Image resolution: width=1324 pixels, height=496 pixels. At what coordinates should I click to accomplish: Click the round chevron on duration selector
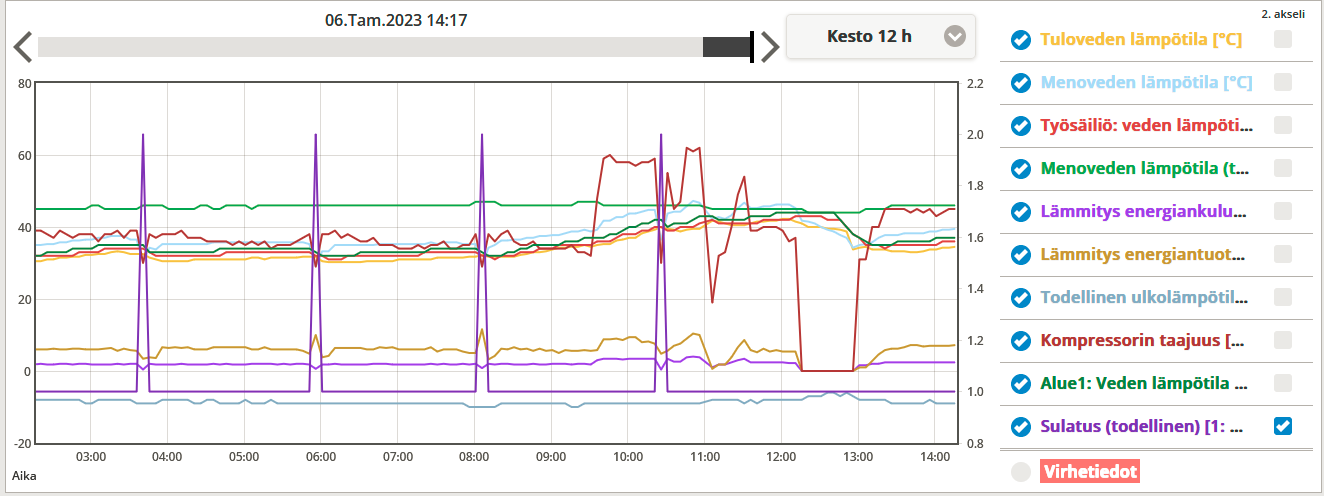click(955, 37)
